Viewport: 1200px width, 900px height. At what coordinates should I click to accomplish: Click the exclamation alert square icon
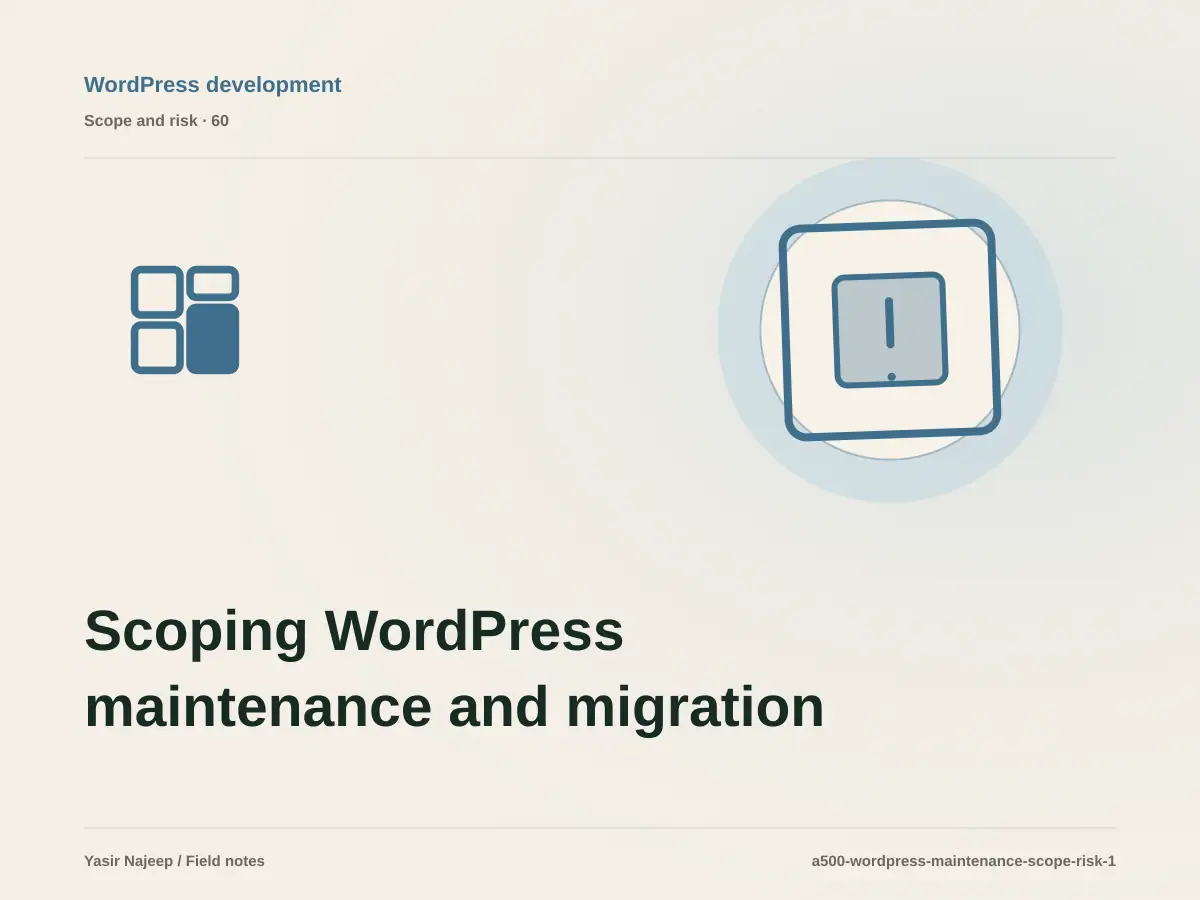[890, 330]
